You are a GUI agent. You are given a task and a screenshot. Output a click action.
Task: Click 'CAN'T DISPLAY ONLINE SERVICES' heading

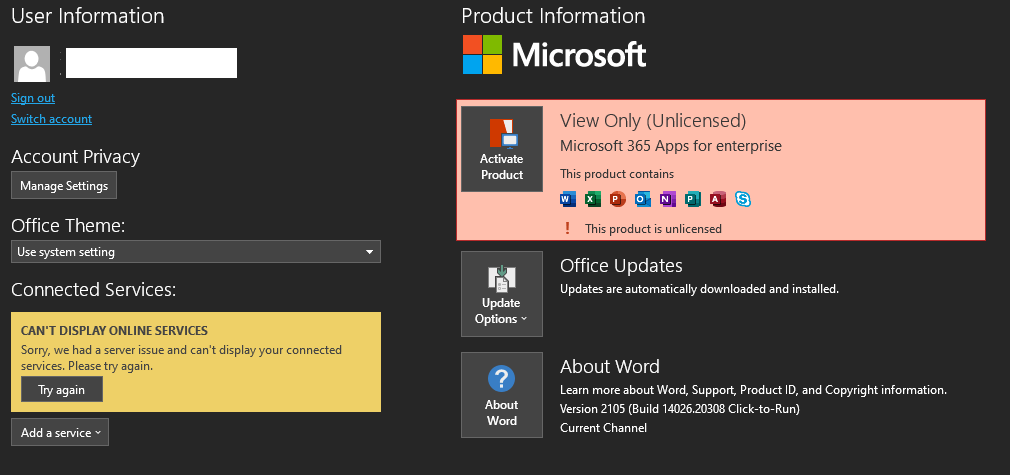tap(114, 331)
